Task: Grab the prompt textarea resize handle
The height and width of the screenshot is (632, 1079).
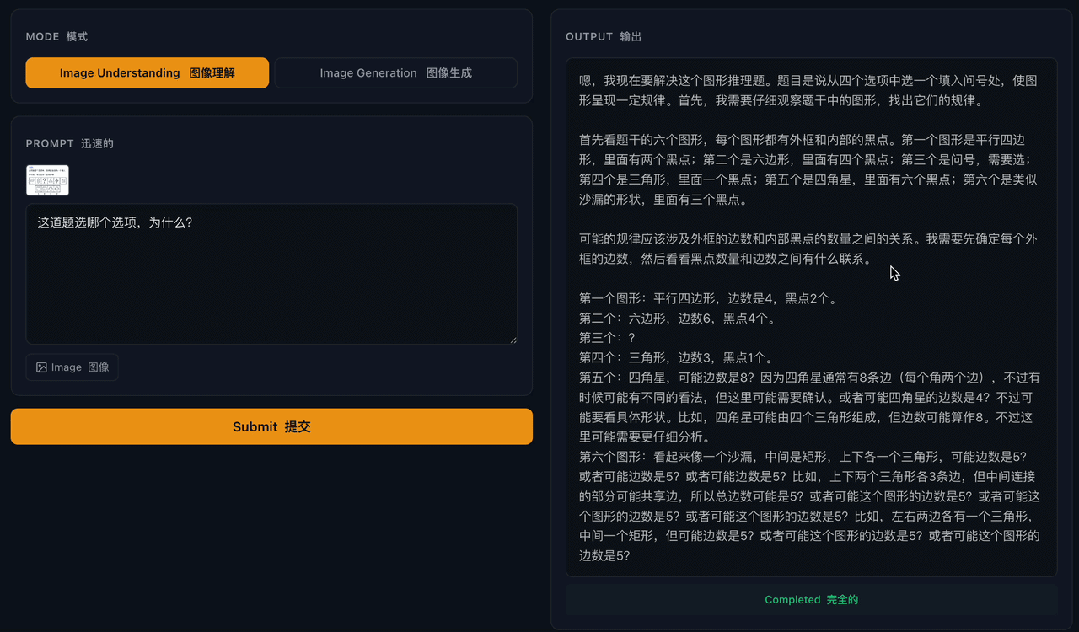Action: click(513, 340)
